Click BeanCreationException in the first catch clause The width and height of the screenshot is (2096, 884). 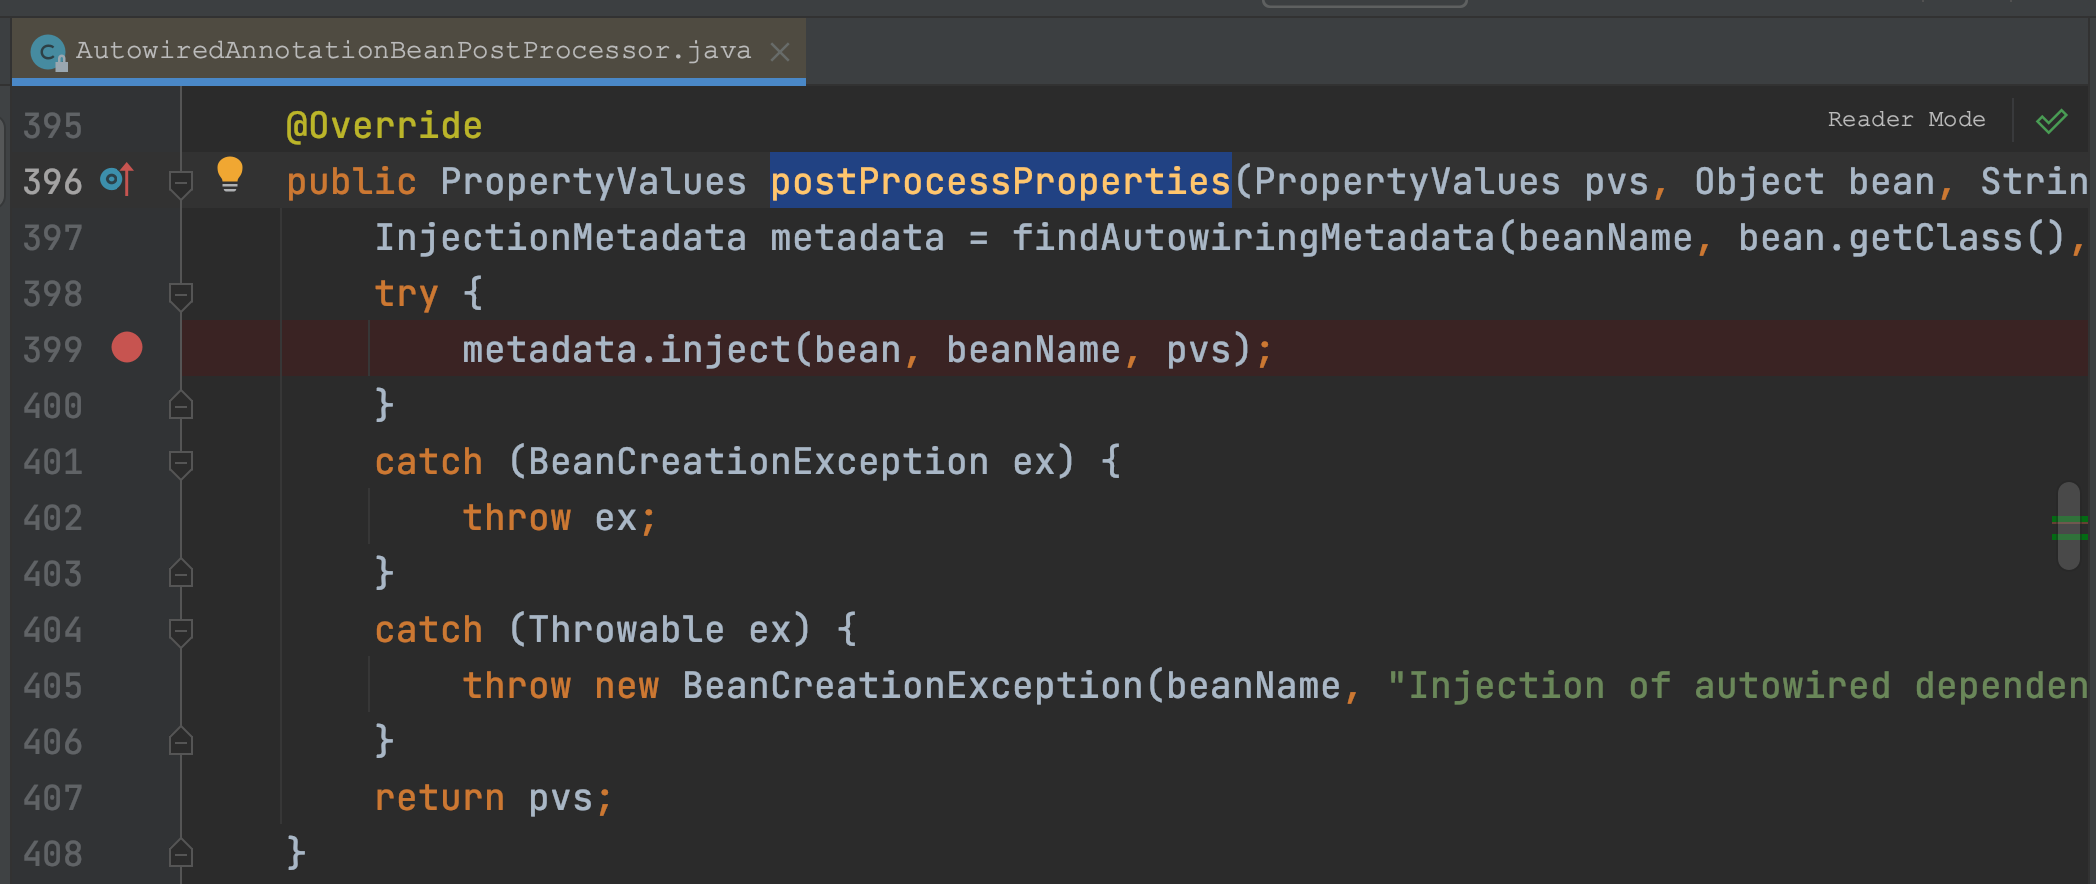pos(758,462)
